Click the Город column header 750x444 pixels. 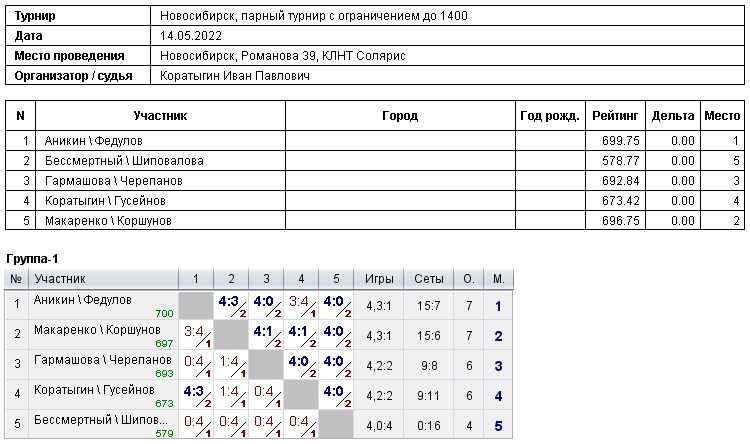pos(400,116)
